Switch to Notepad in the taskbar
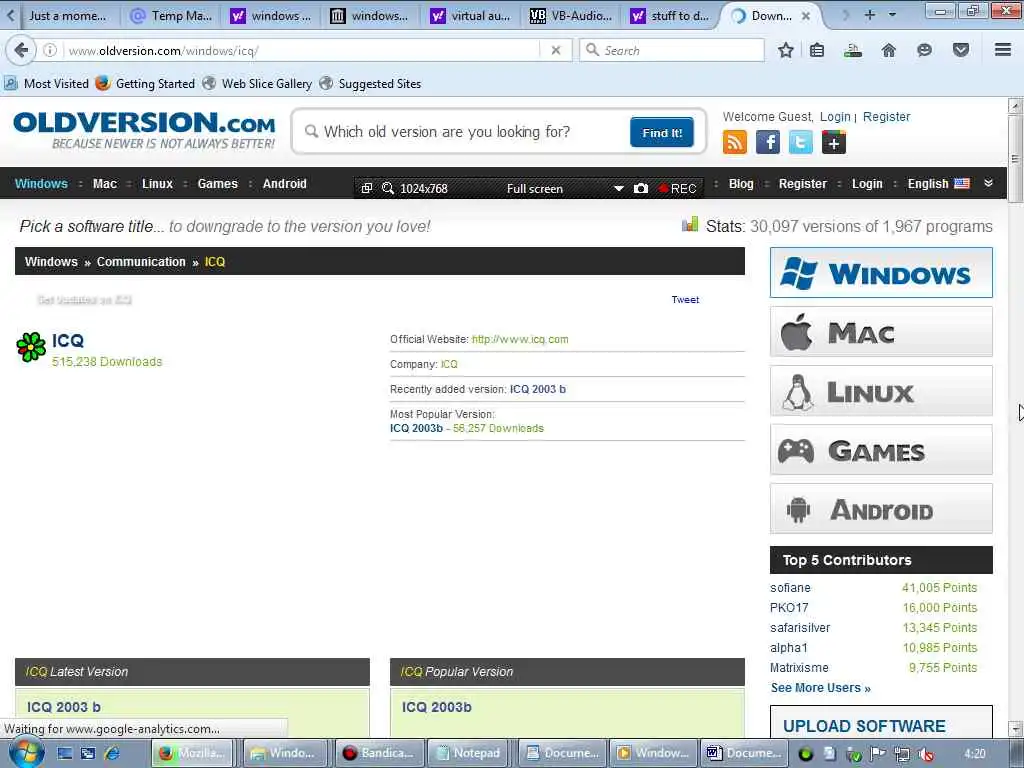 pyautogui.click(x=469, y=753)
